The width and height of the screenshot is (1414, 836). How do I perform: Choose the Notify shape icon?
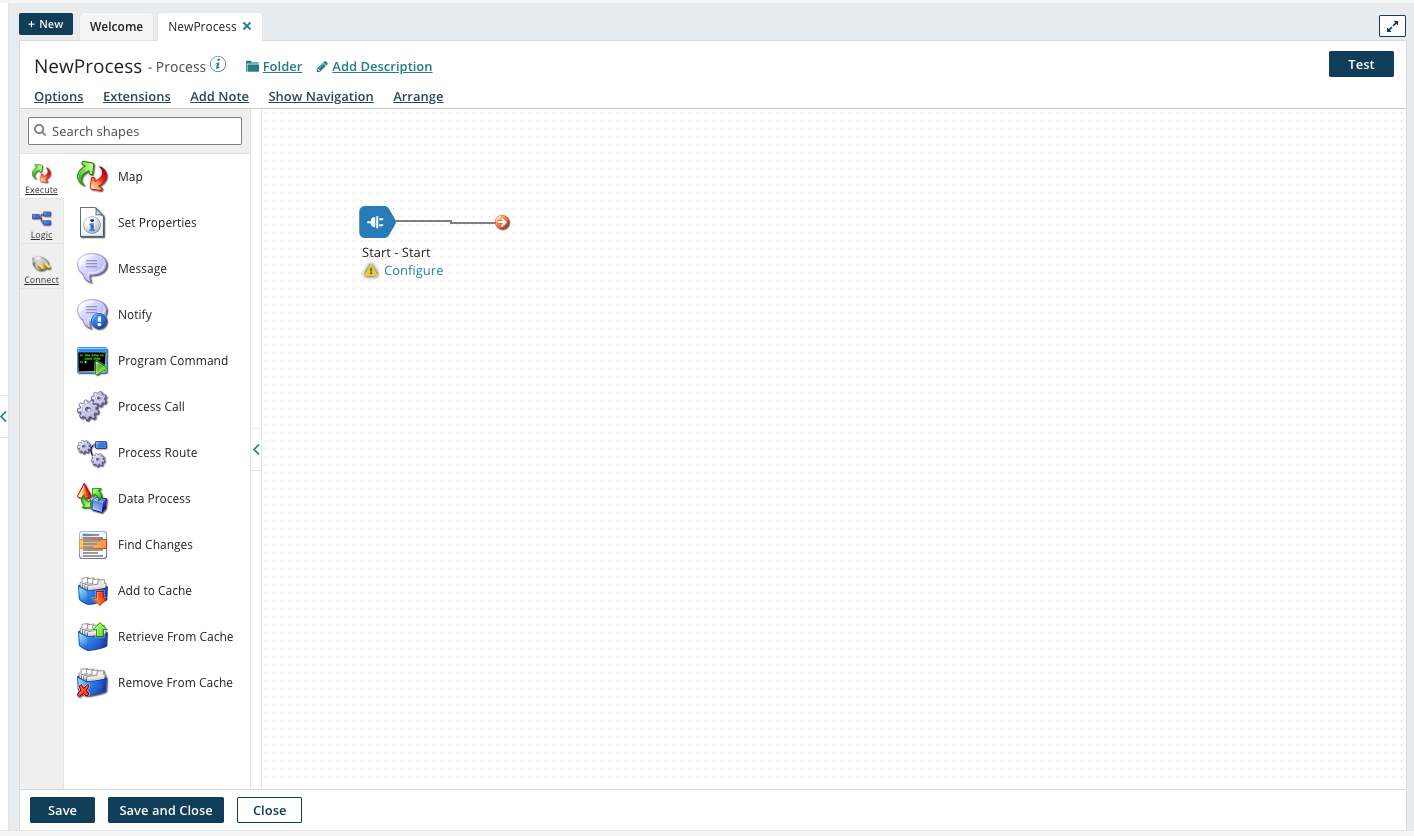[92, 315]
